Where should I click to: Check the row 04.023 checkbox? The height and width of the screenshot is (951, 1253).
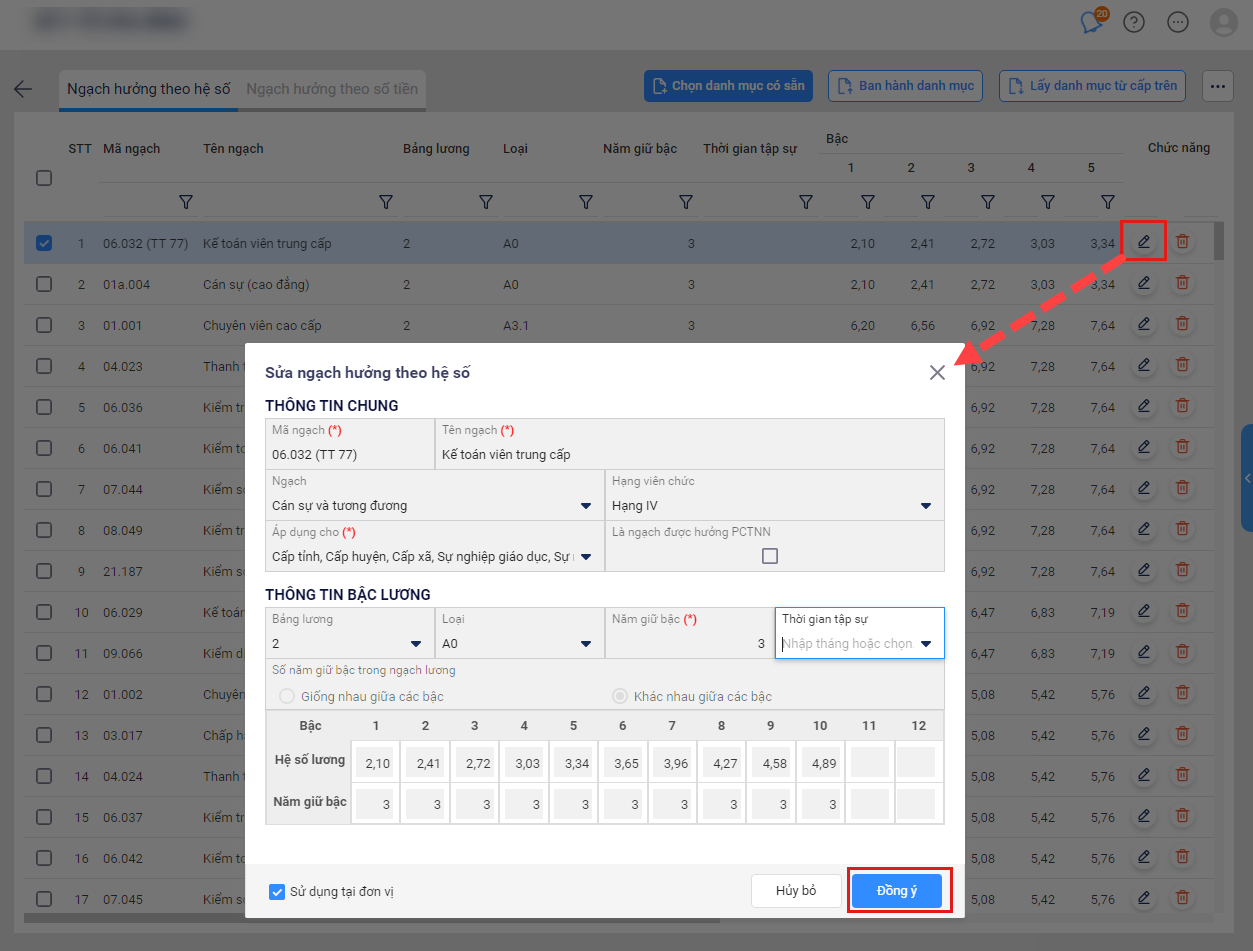[x=44, y=366]
